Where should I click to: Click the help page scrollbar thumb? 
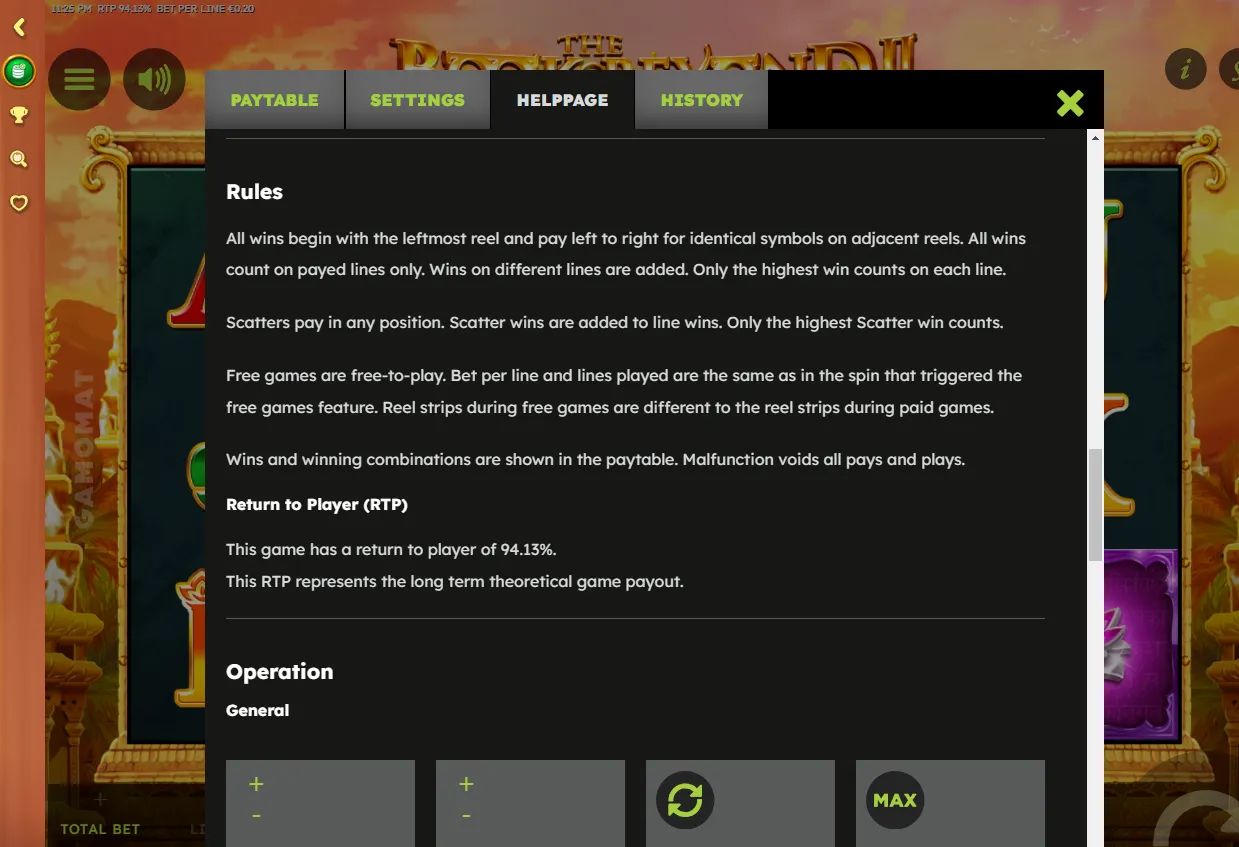click(1095, 504)
